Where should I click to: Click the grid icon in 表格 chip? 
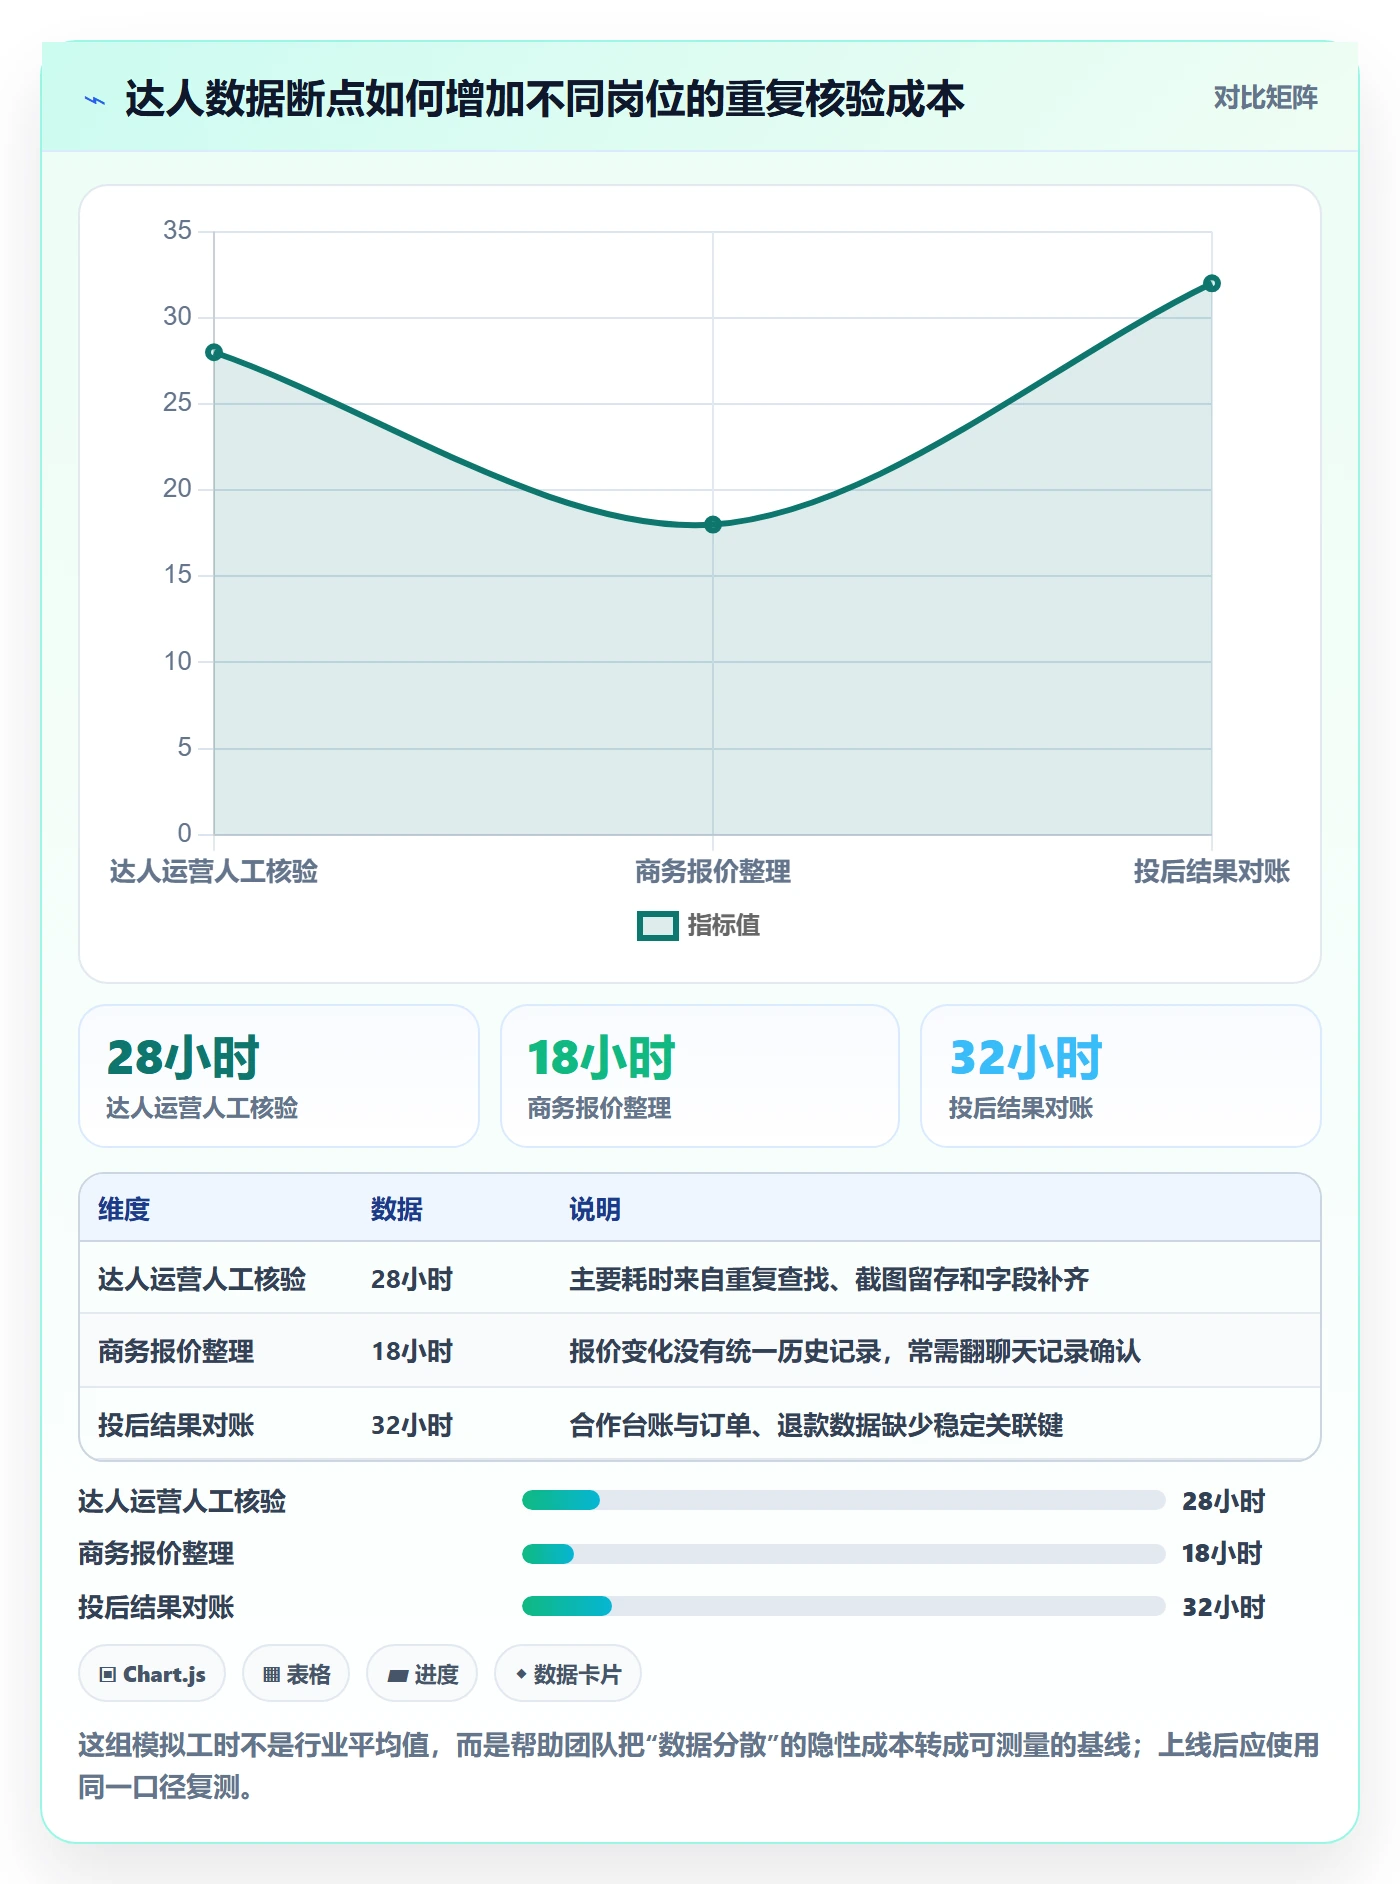(271, 1675)
